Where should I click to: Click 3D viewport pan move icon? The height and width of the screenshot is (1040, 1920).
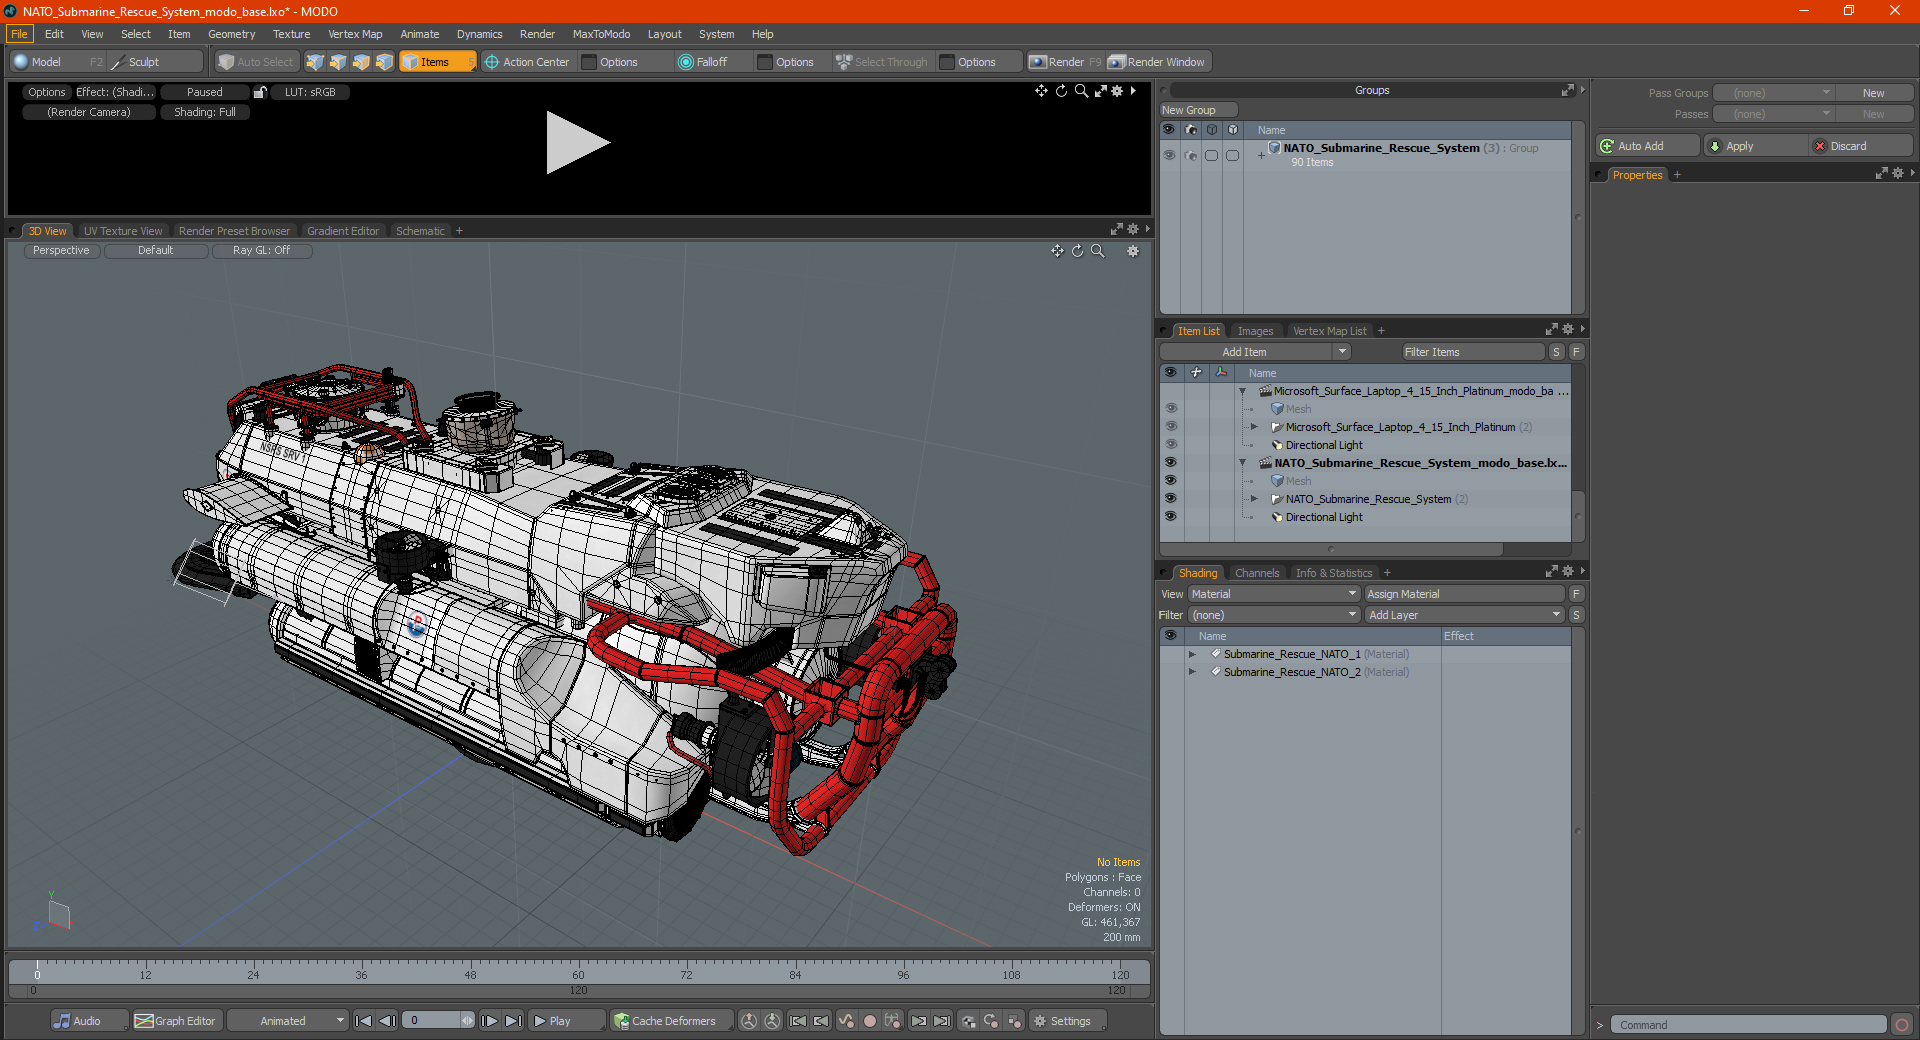tap(1057, 251)
